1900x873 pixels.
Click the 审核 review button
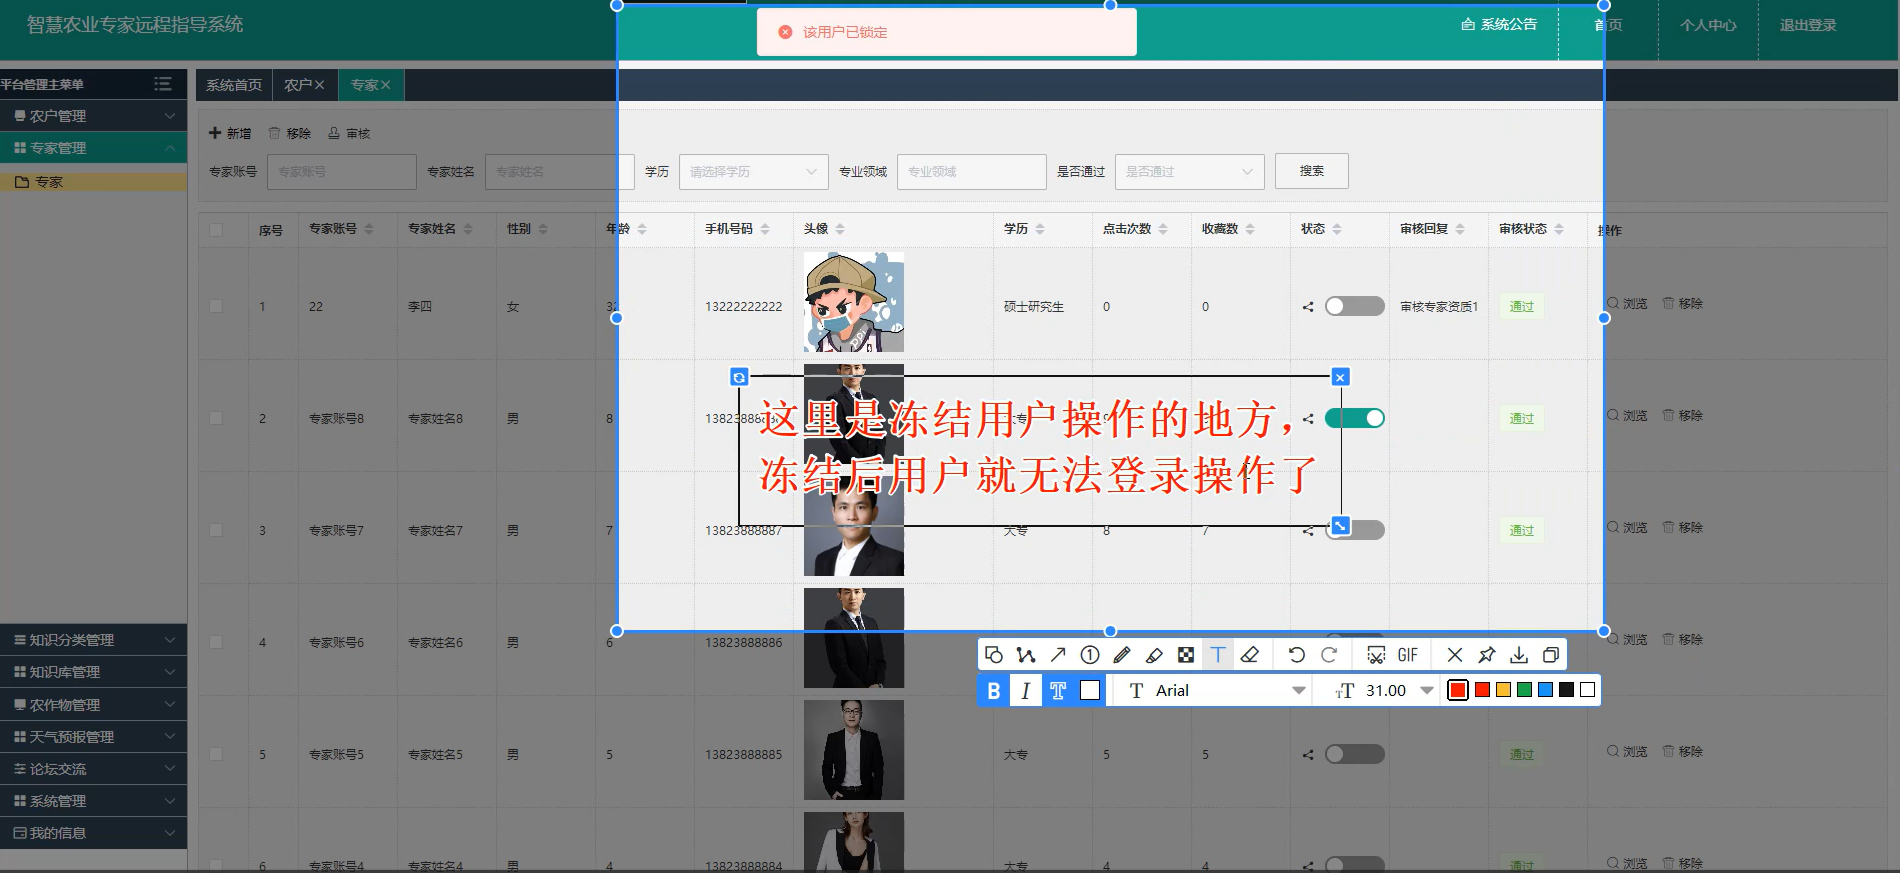[x=349, y=133]
